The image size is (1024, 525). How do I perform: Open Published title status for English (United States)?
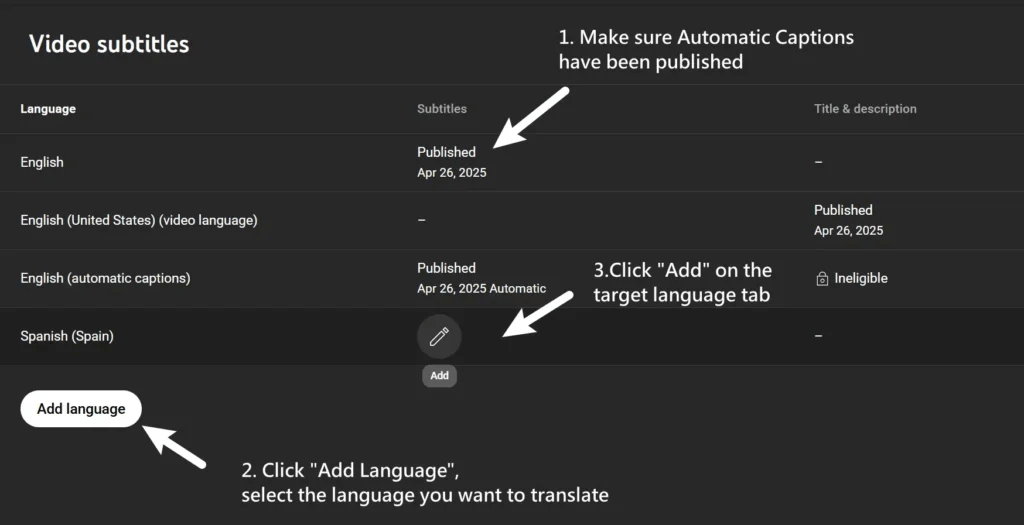tap(843, 211)
